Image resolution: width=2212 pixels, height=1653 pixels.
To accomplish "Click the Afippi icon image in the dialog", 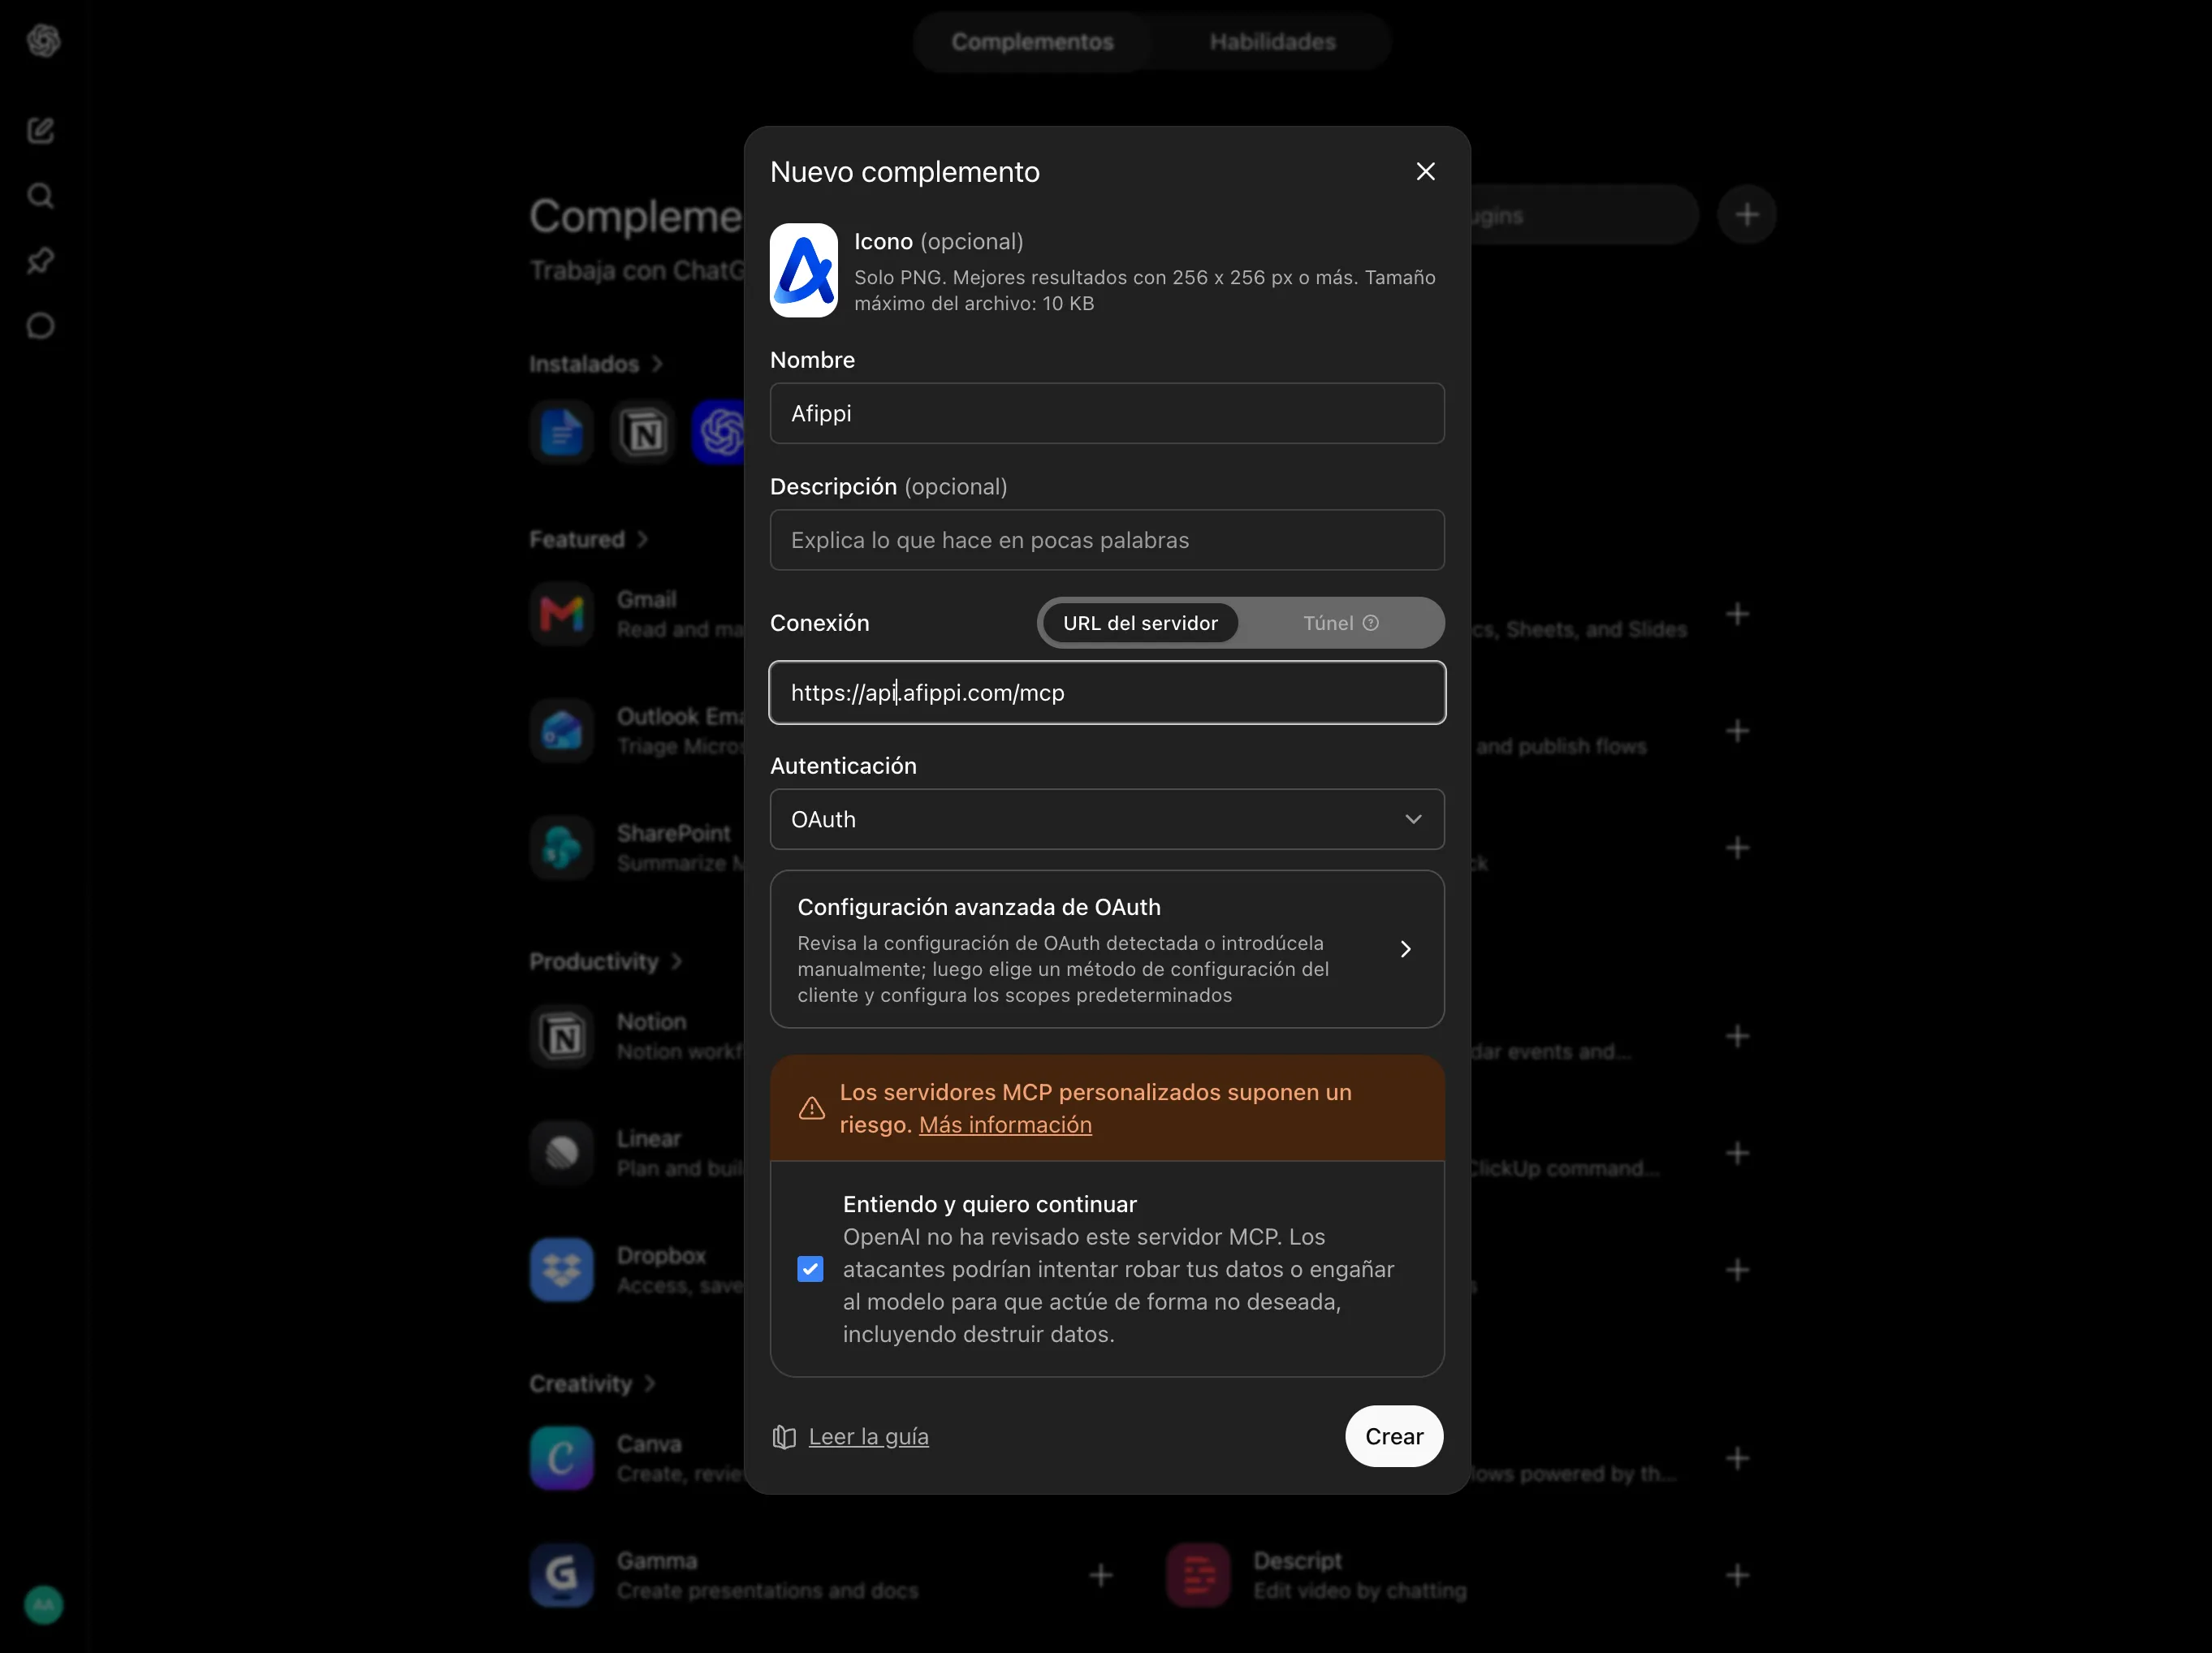I will (803, 270).
